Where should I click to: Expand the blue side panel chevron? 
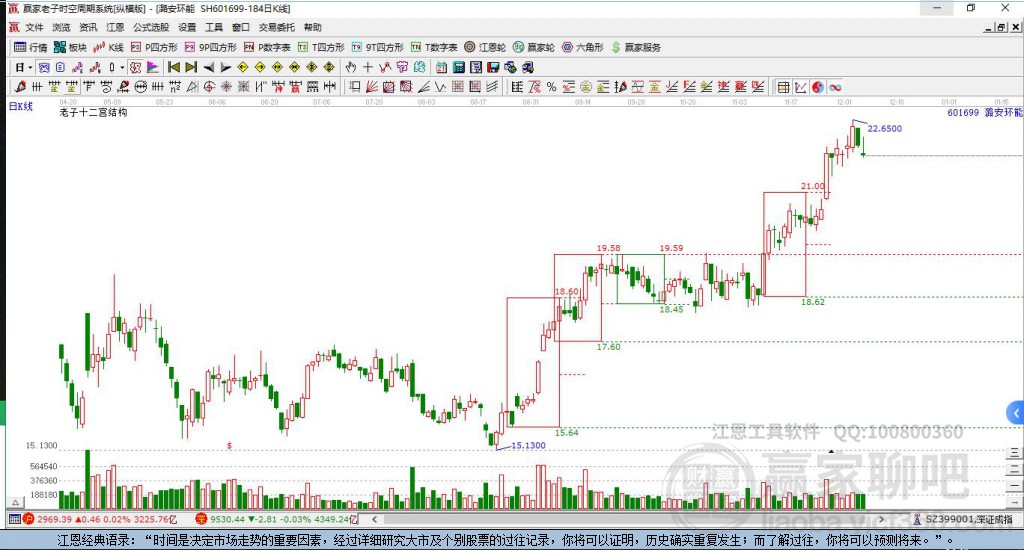coord(1016,413)
